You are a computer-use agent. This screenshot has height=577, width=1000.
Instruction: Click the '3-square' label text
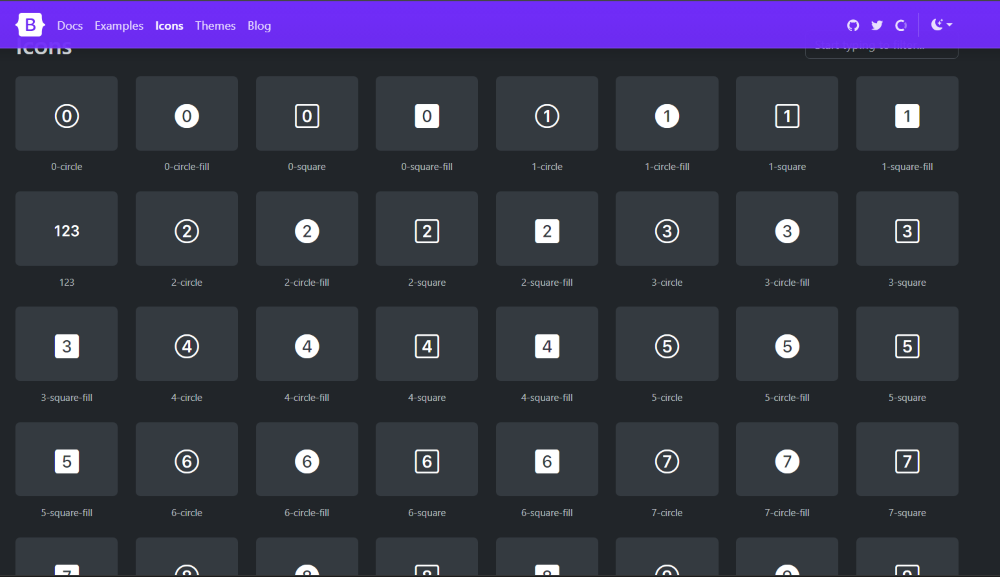point(907,282)
